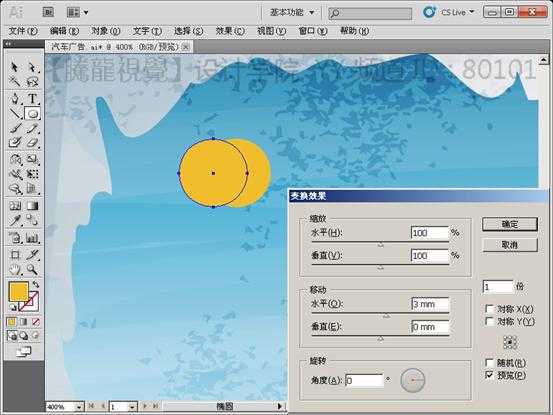Open the 编辑(E) menu
The height and width of the screenshot is (415, 553).
(64, 31)
